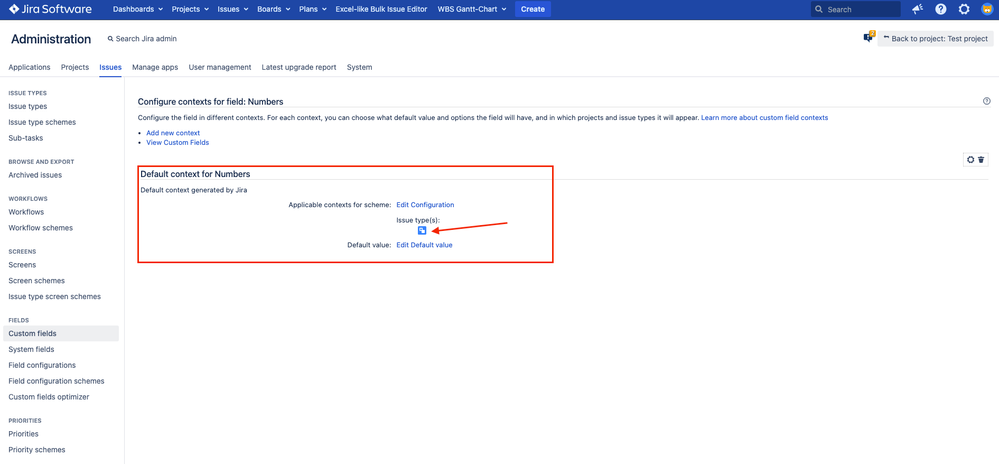Viewport: 999px width, 464px height.
Task: Switch to the Applications tab
Action: point(29,67)
